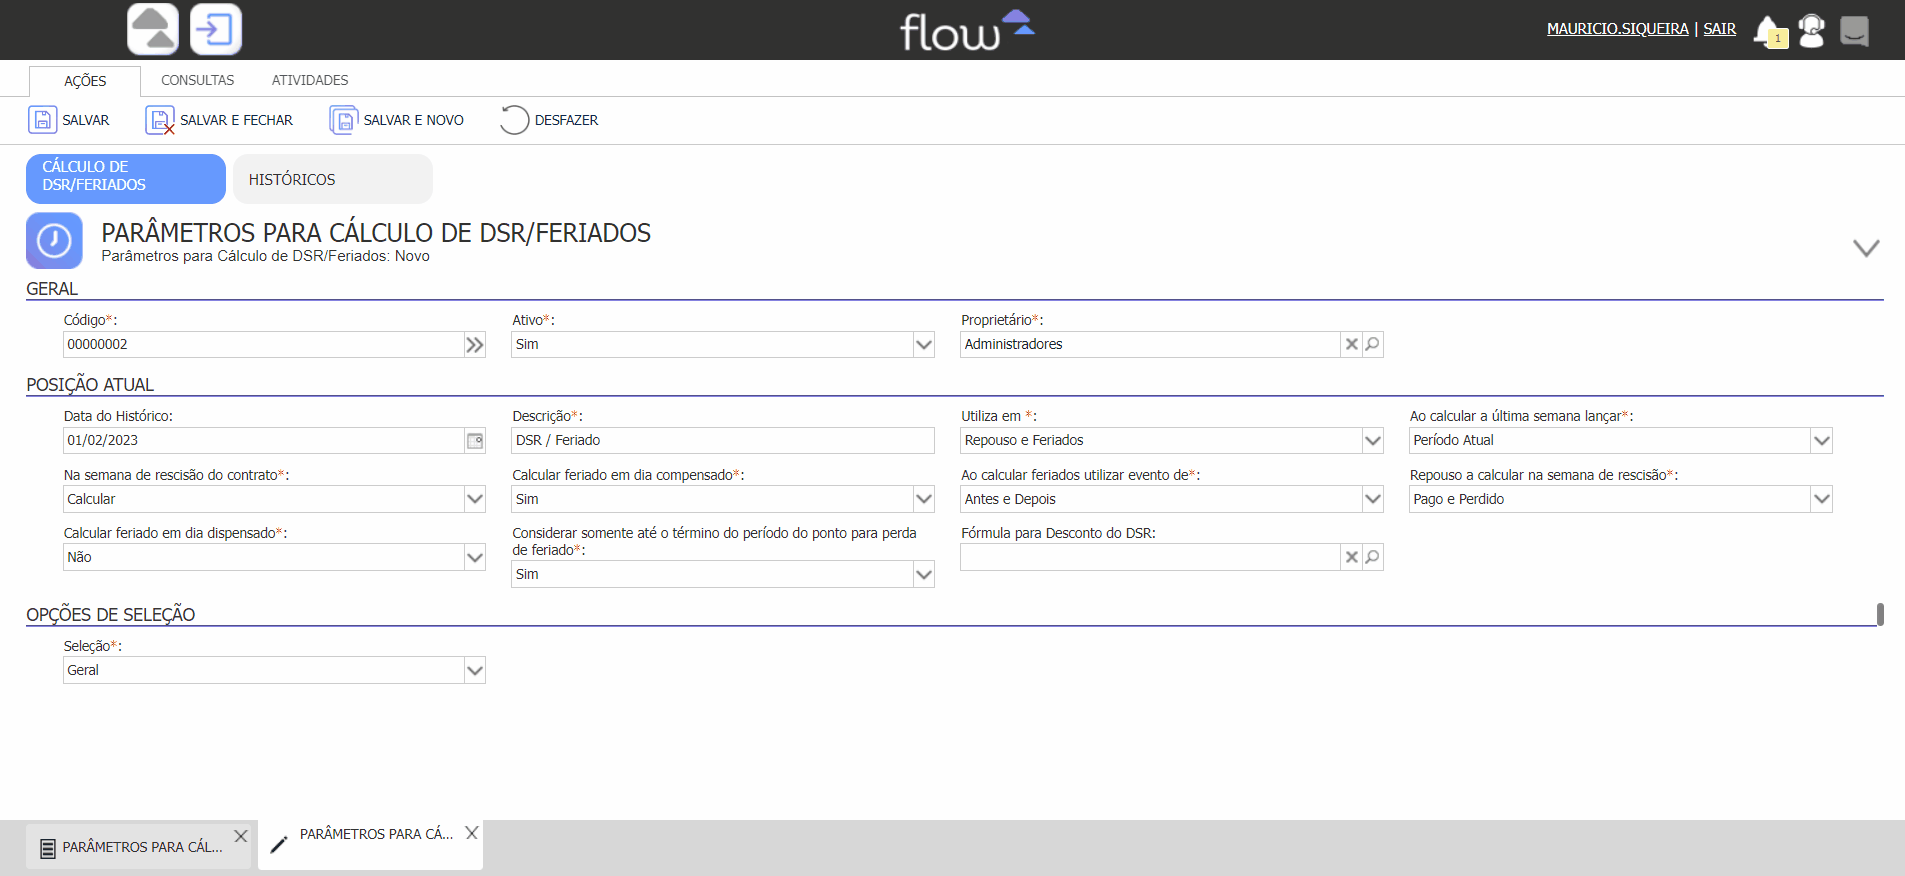Open the Utiliza em dropdown
1905x876 pixels.
point(1372,441)
